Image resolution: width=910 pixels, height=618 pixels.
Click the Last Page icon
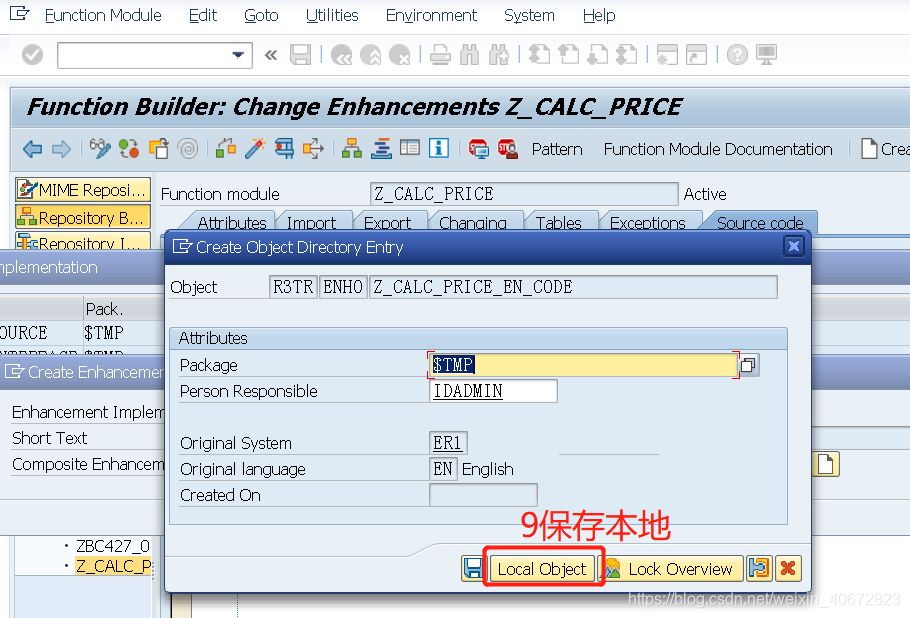pos(626,55)
